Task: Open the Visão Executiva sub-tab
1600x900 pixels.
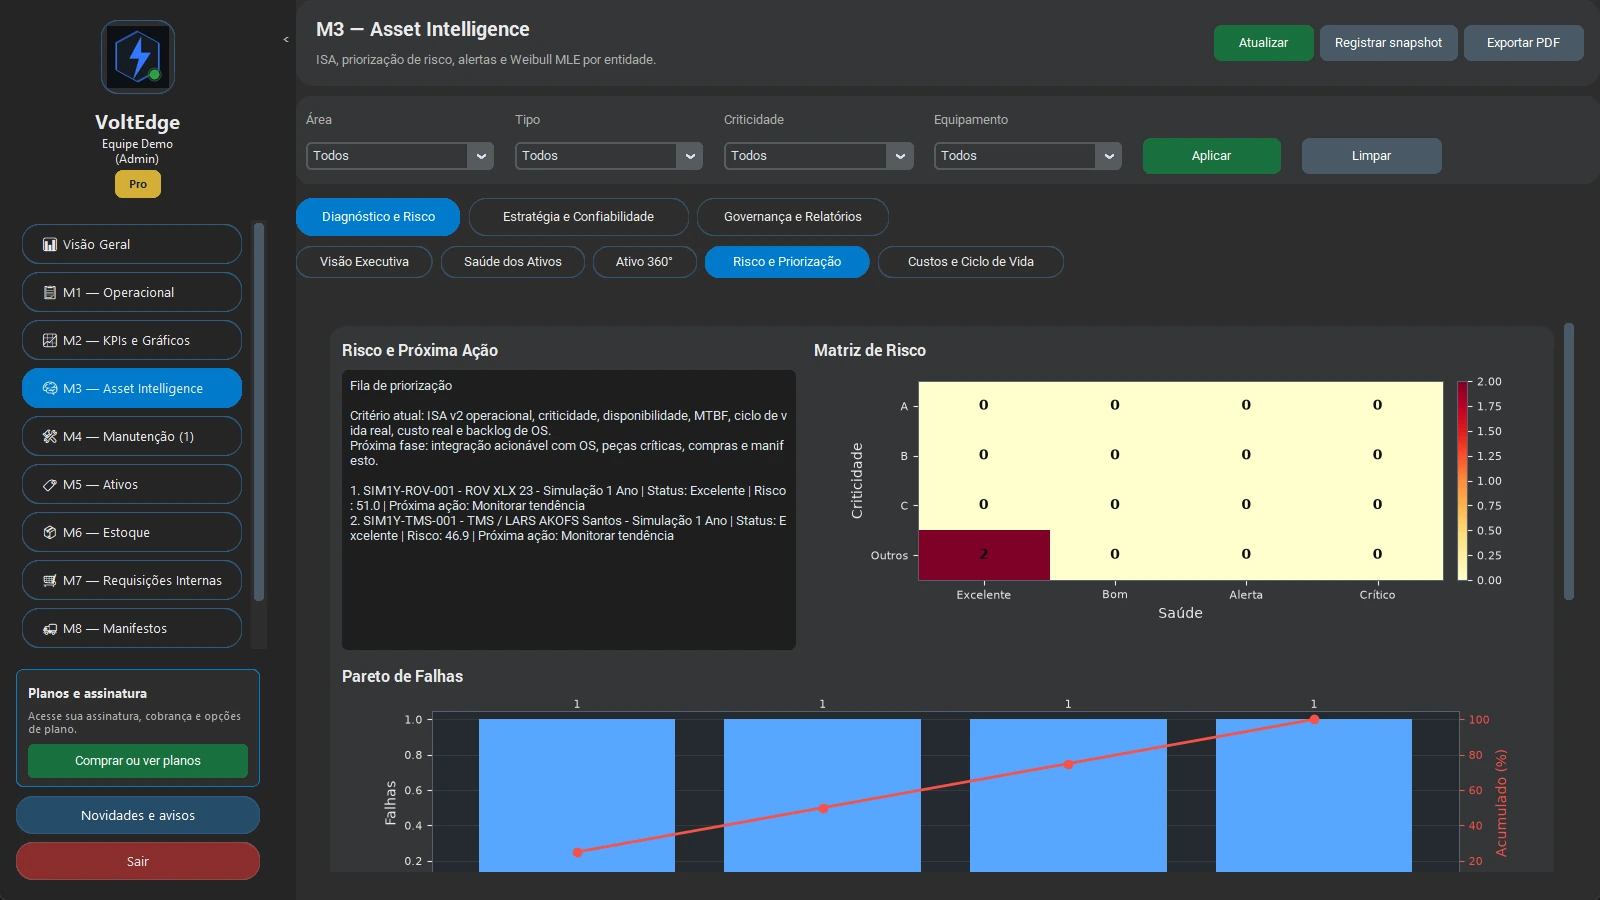Action: coord(364,262)
